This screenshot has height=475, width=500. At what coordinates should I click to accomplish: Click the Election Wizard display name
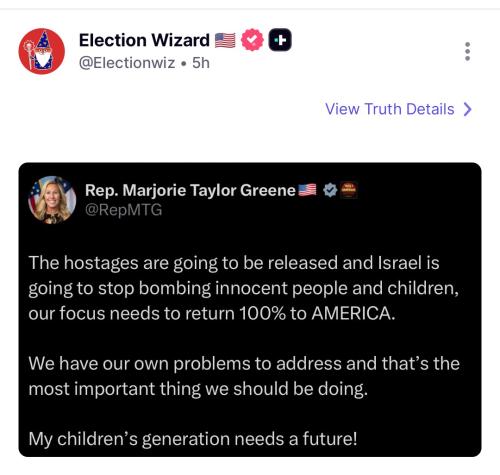coord(144,40)
